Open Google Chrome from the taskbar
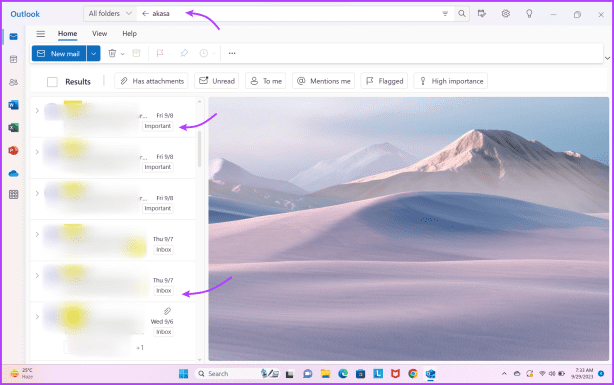 (x=413, y=374)
